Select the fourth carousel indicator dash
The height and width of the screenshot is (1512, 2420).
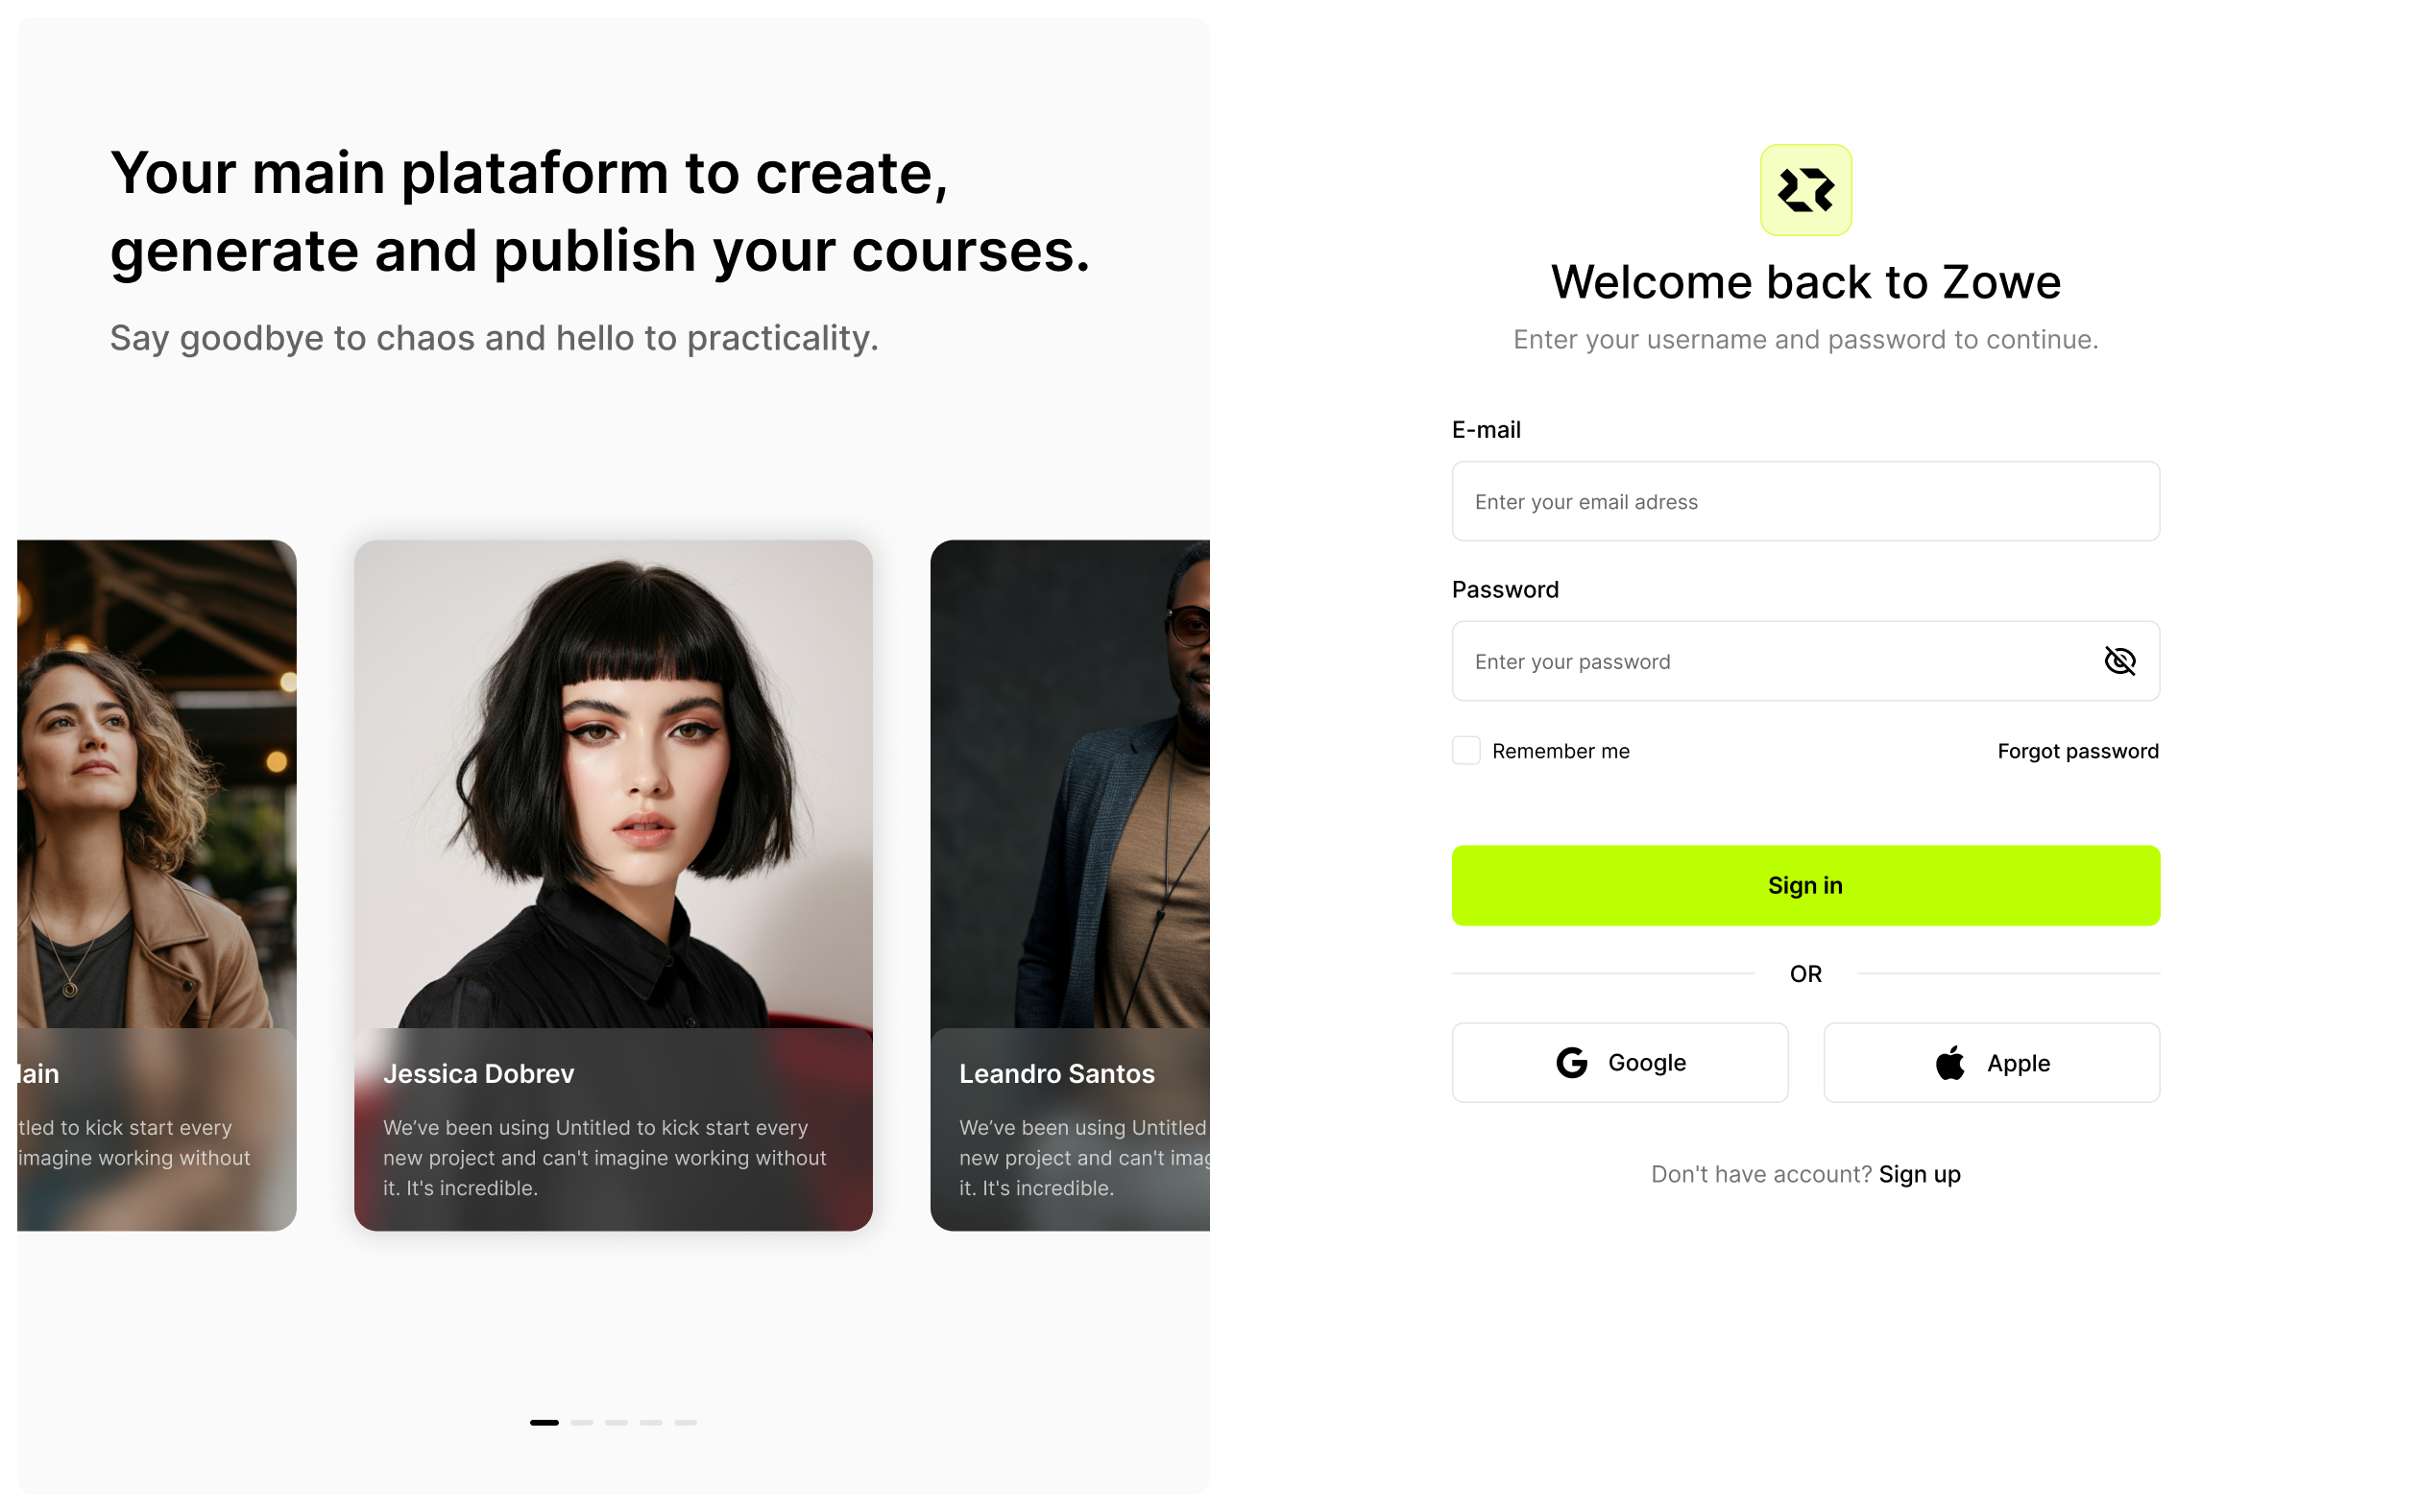point(651,1422)
